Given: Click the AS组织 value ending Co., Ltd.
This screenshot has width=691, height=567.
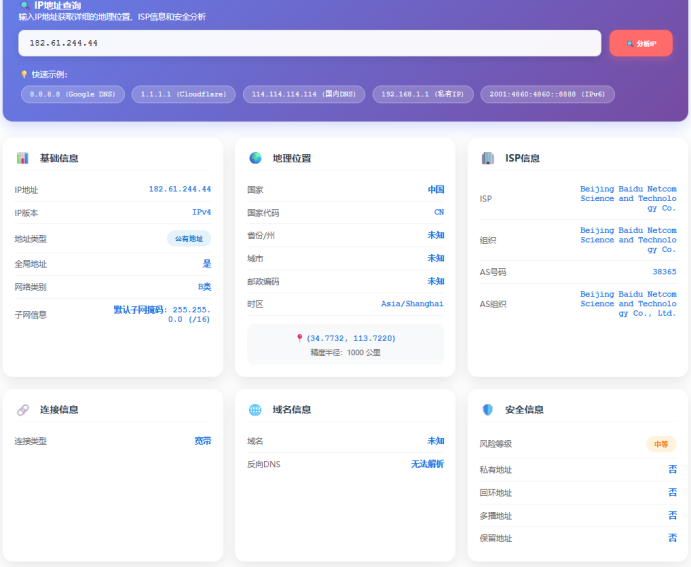Looking at the screenshot, I should click(x=628, y=304).
